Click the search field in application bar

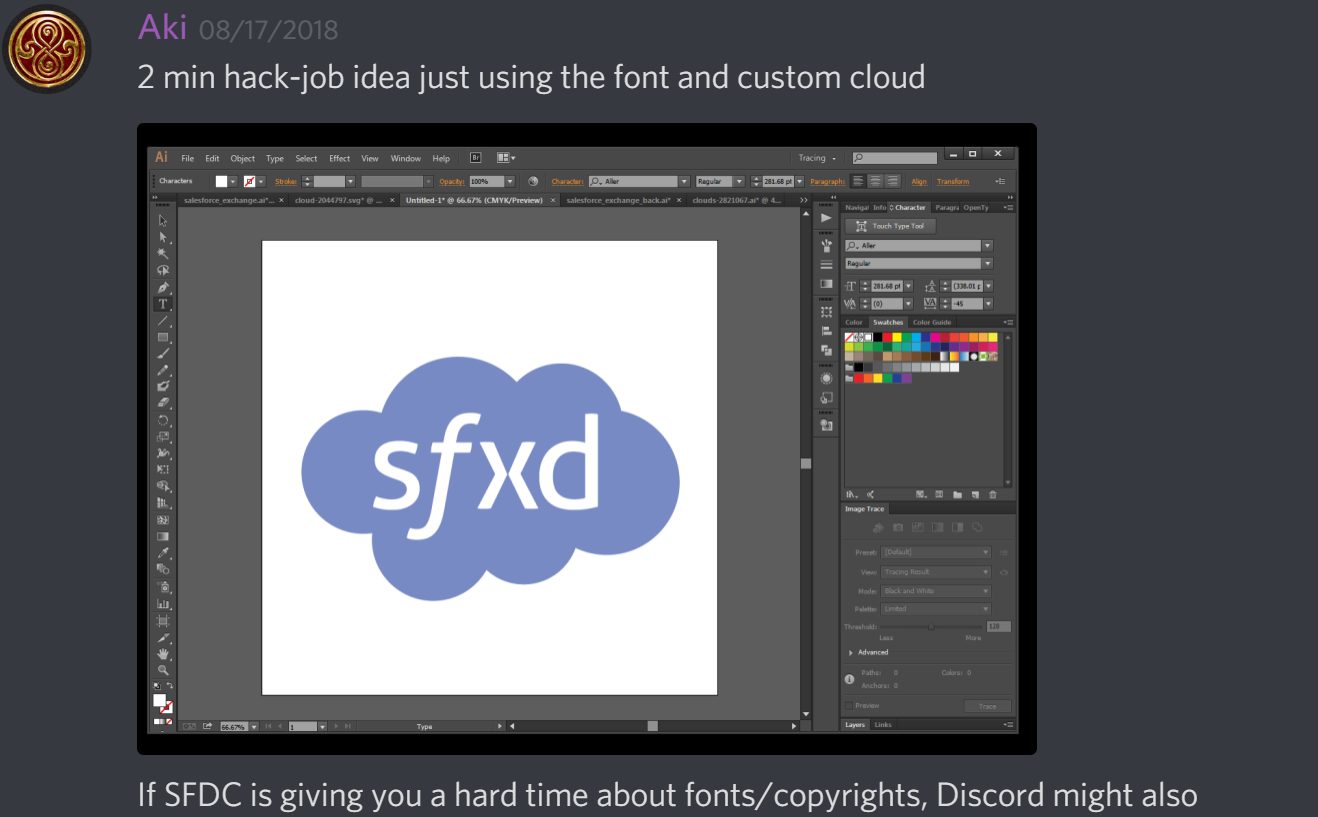pyautogui.click(x=895, y=158)
